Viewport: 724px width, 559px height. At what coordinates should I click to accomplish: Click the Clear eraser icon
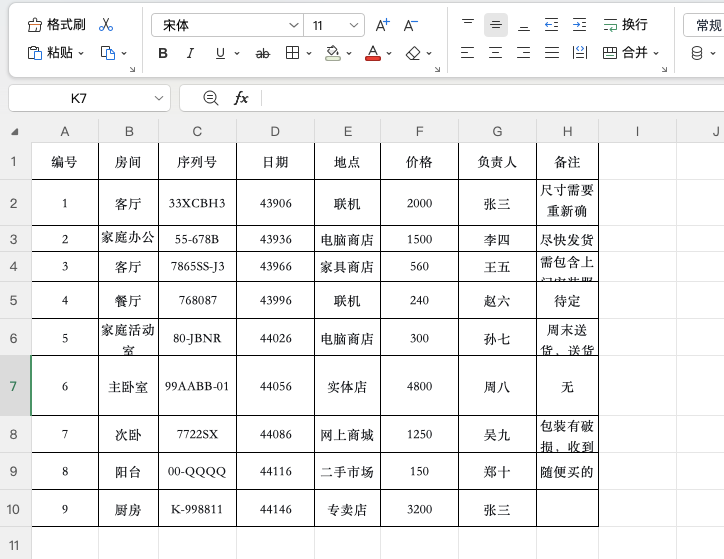413,54
